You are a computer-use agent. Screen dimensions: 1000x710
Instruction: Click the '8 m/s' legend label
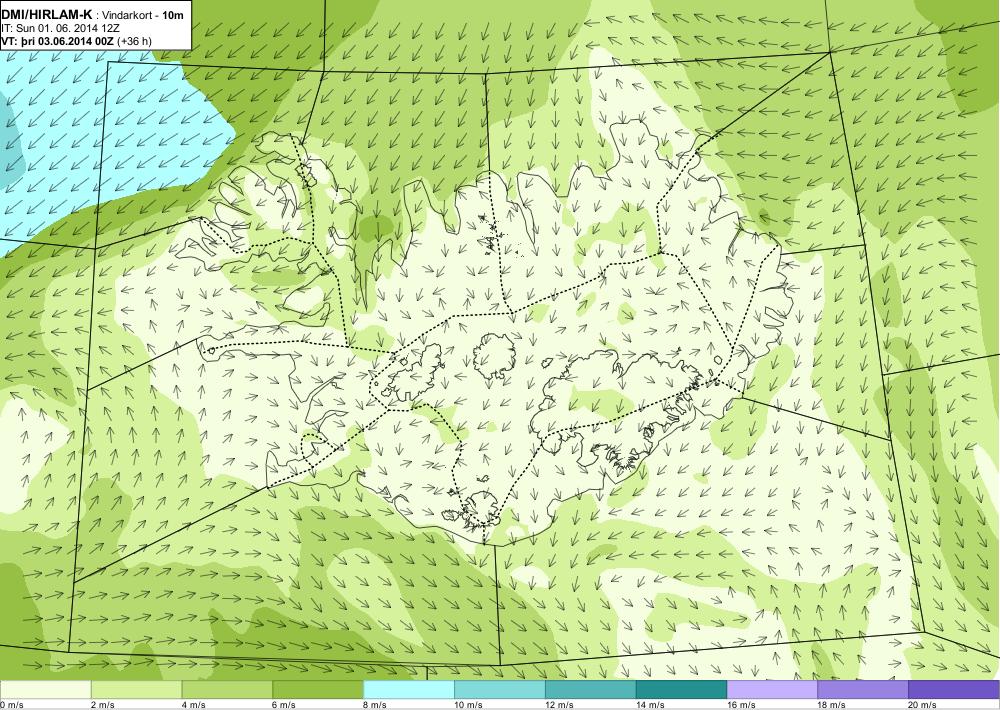click(376, 705)
